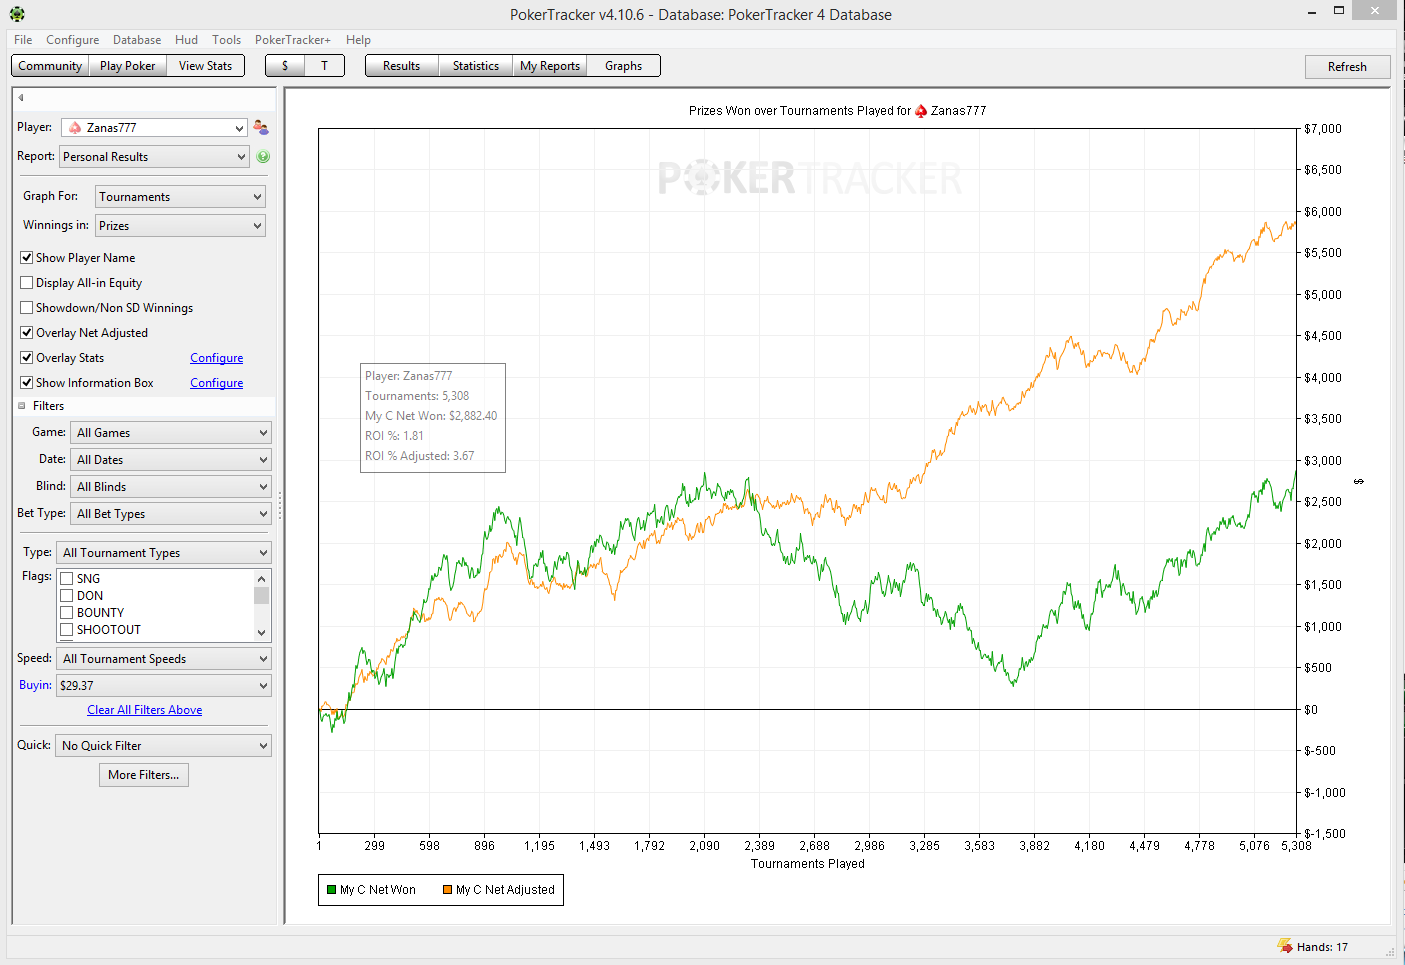Screen dimensions: 1405x965
Task: Enable Showdown/Non SD Winnings
Action: 27,308
